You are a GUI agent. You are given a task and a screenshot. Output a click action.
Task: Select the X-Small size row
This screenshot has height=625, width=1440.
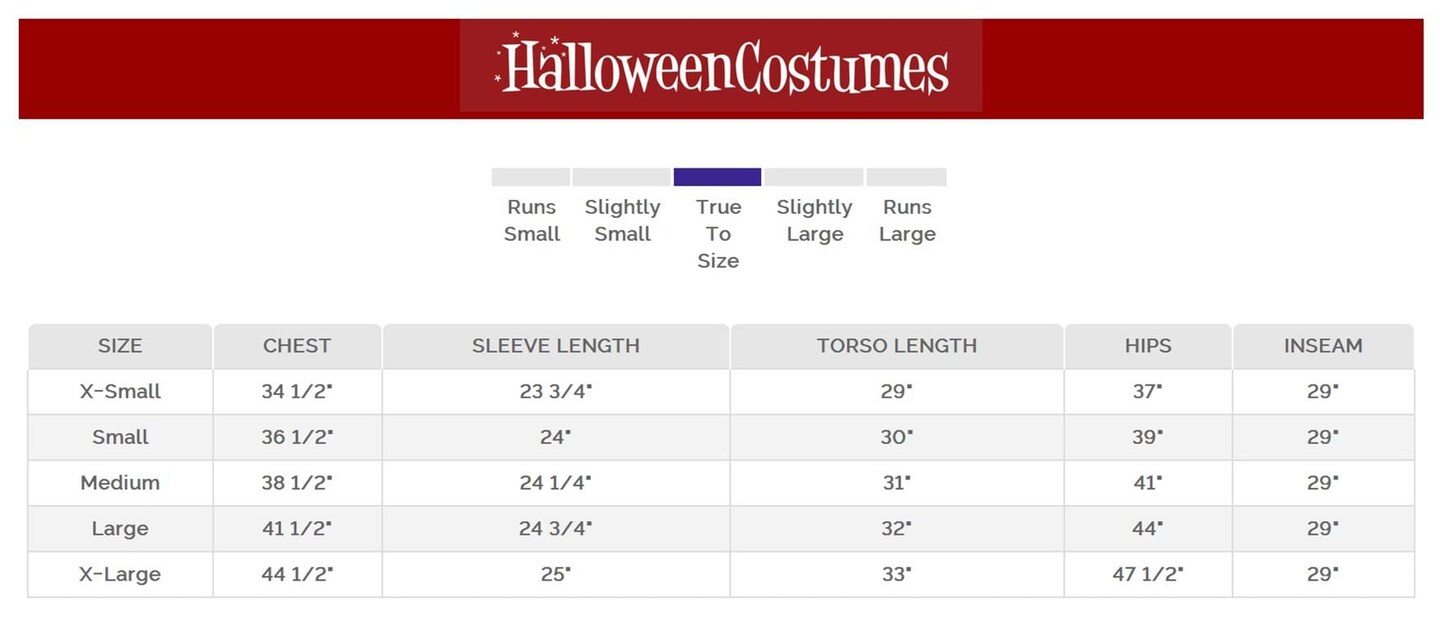tap(120, 392)
